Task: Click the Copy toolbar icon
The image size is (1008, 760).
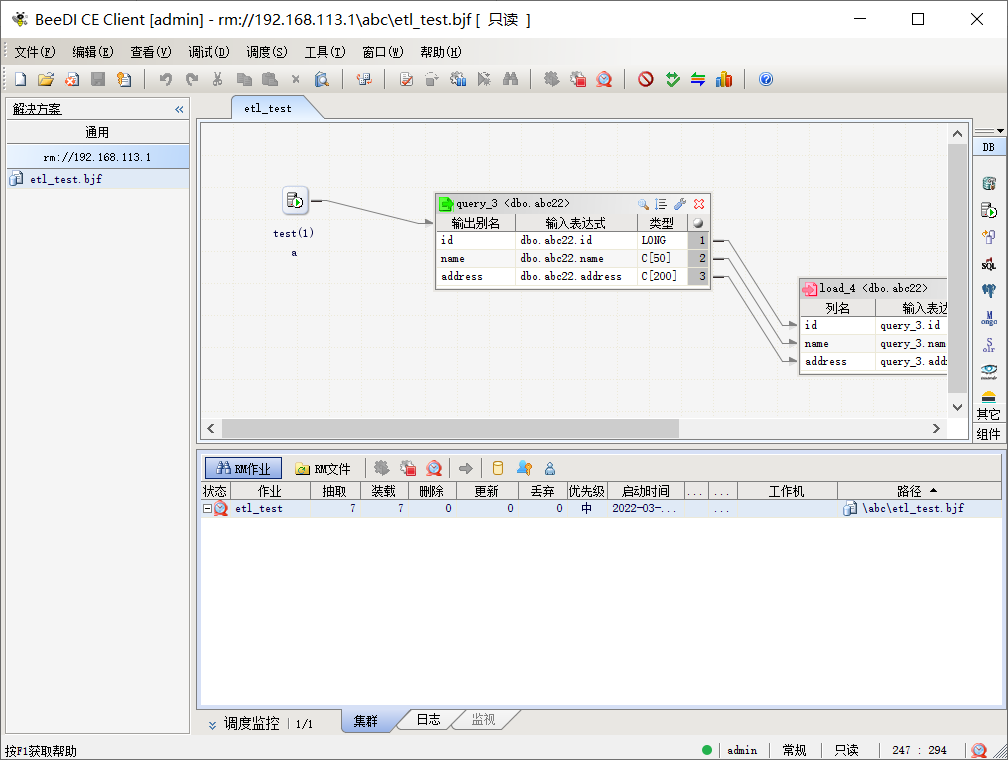Action: (x=244, y=79)
